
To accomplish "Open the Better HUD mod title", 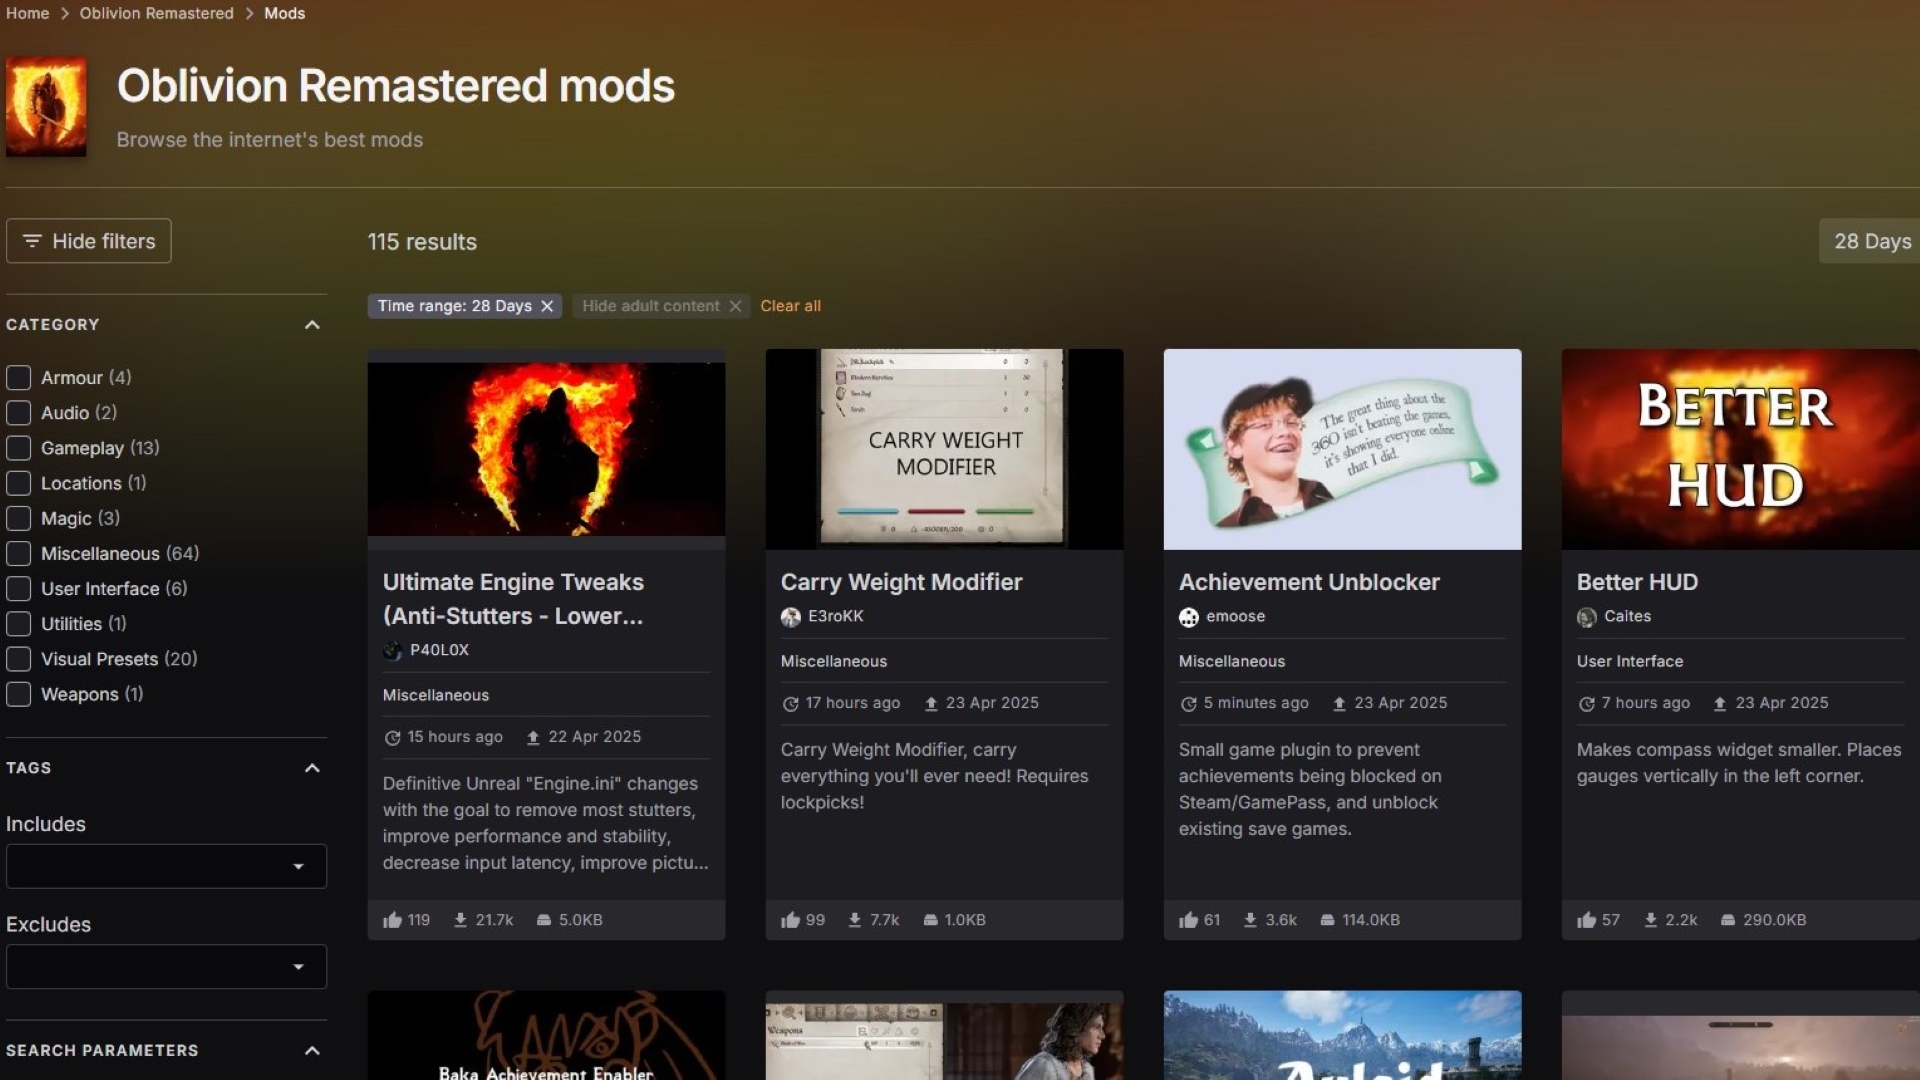I will pos(1637,582).
